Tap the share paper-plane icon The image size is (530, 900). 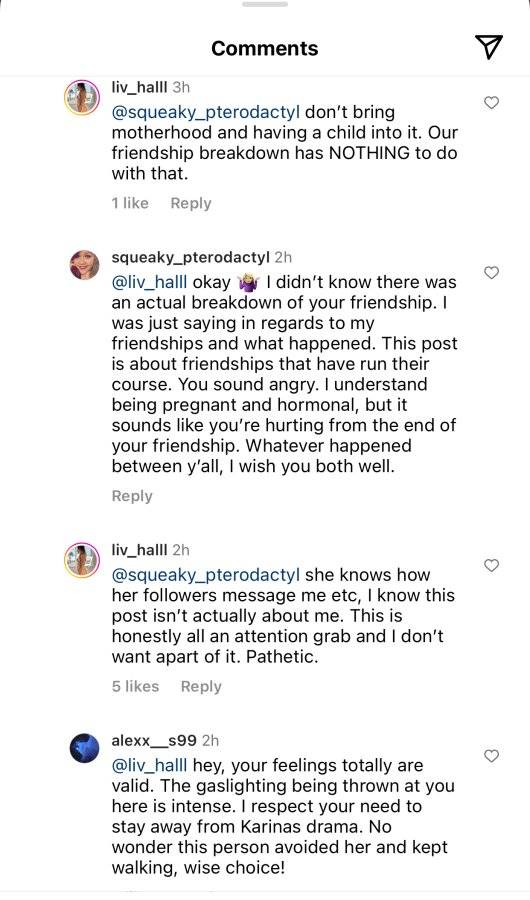(x=489, y=47)
